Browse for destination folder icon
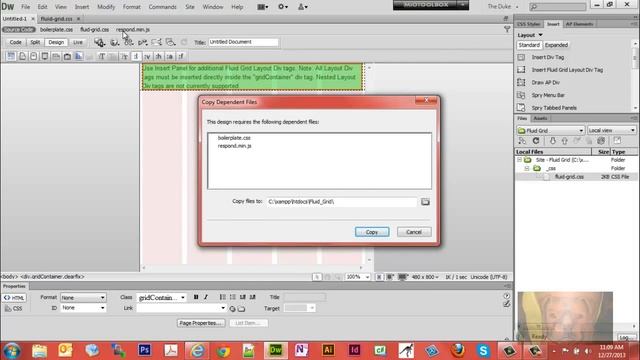 [425, 202]
